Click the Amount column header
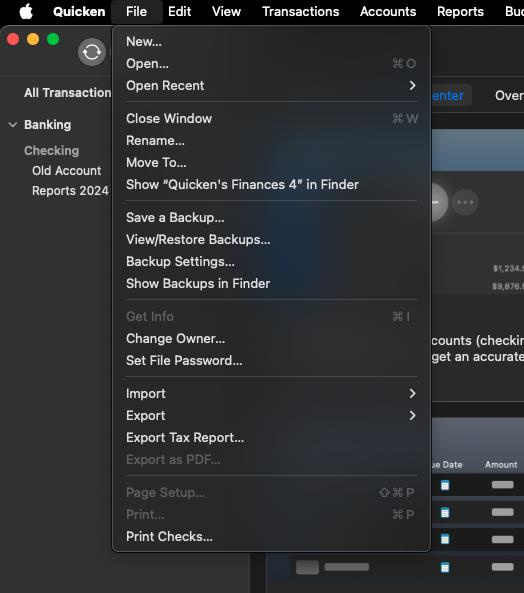Screen dimensions: 524x593 (501, 465)
